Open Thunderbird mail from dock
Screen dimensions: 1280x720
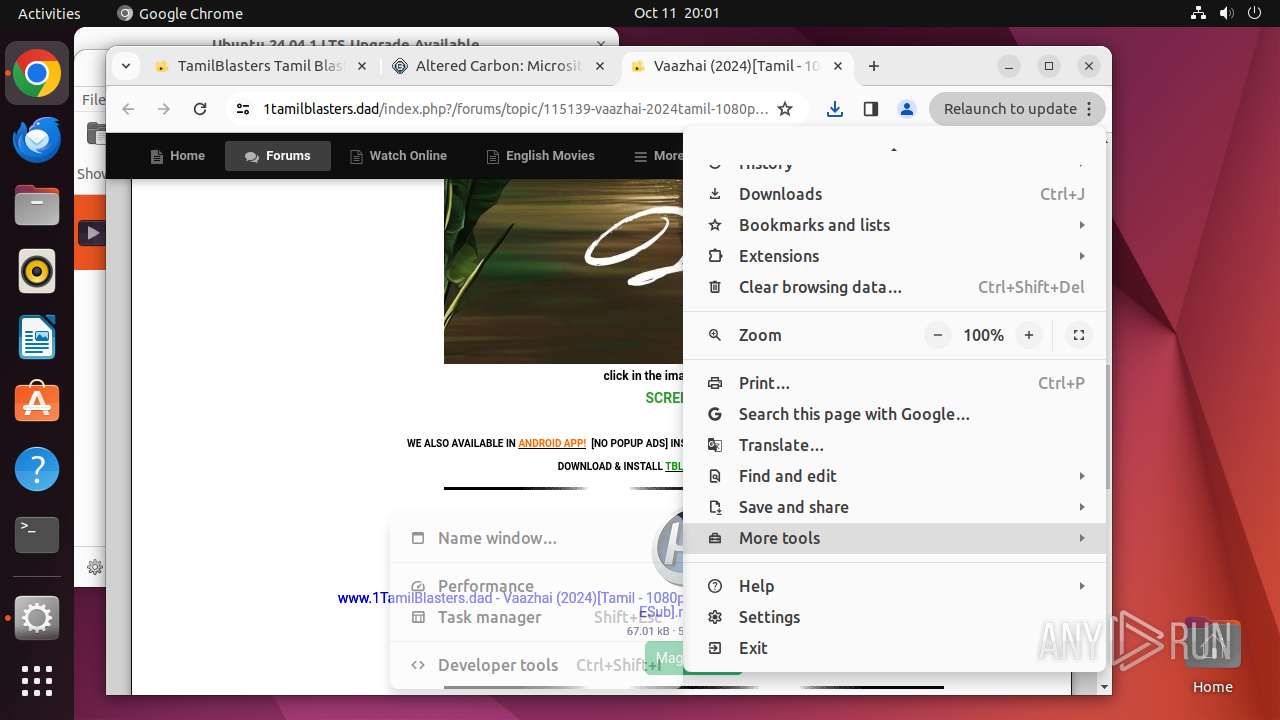tap(37, 140)
